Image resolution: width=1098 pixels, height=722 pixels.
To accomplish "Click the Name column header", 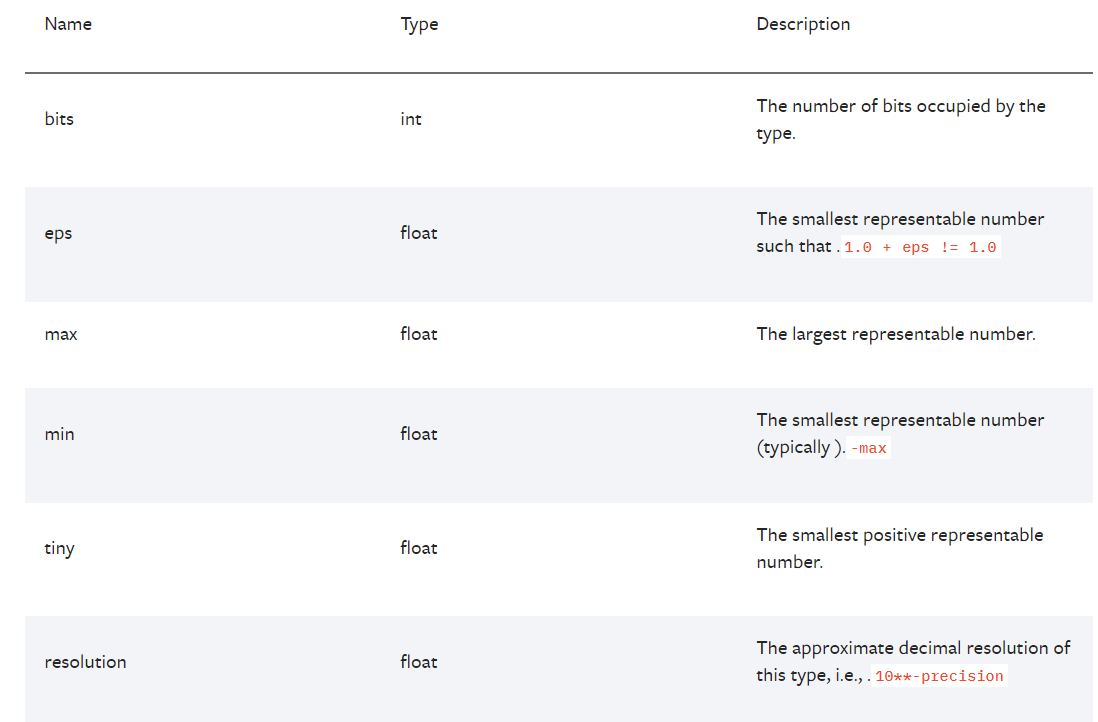I will 68,24.
